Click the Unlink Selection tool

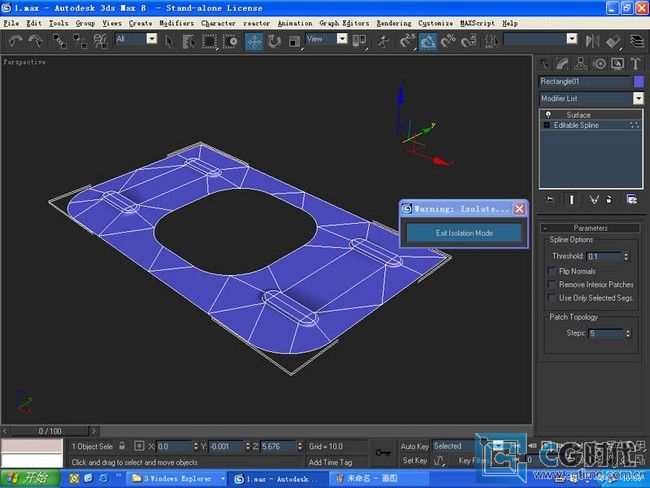click(x=80, y=41)
